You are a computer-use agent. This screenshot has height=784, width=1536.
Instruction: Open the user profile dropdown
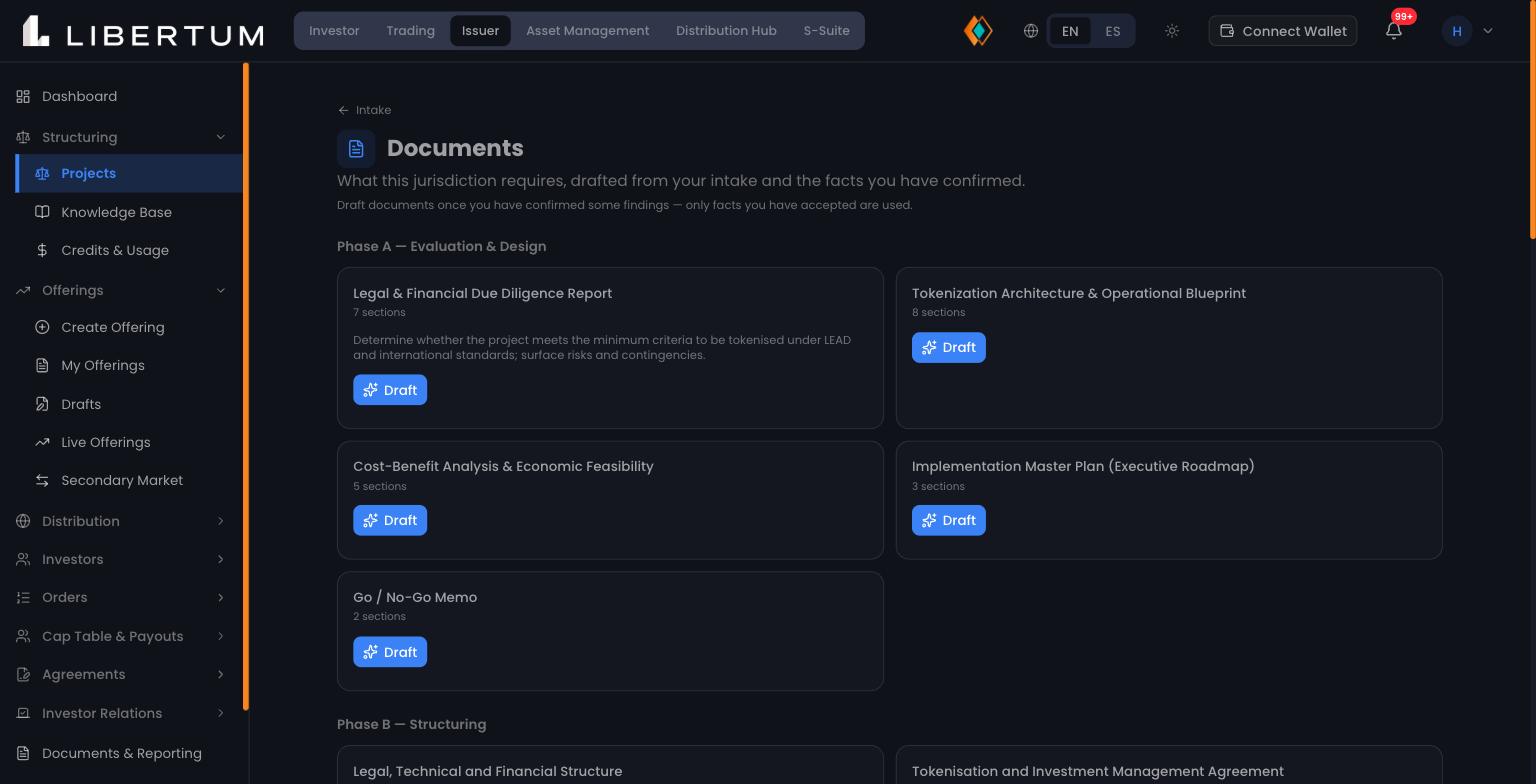click(x=1468, y=31)
